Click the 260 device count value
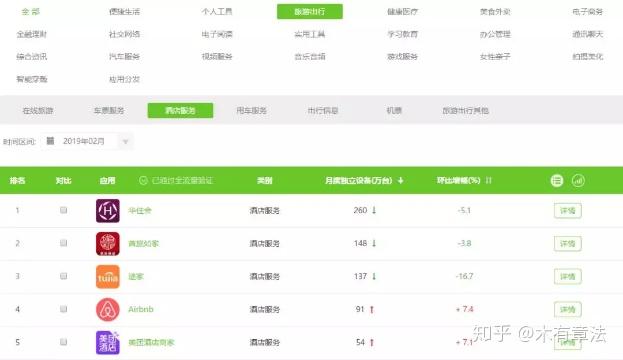The image size is (623, 360). pos(360,210)
